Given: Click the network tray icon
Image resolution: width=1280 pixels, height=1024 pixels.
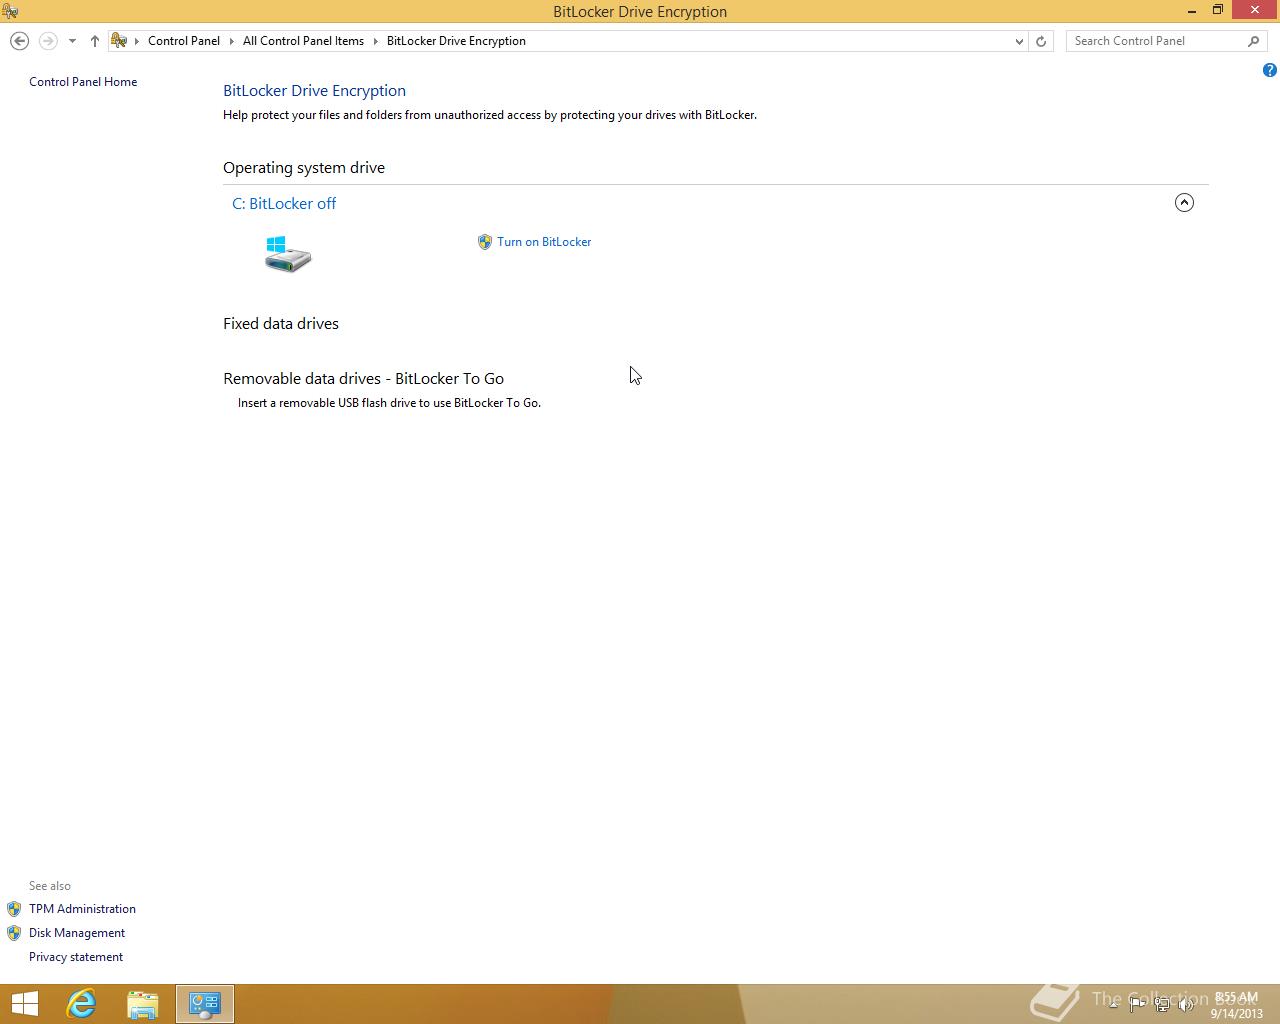Looking at the screenshot, I should 1162,1005.
